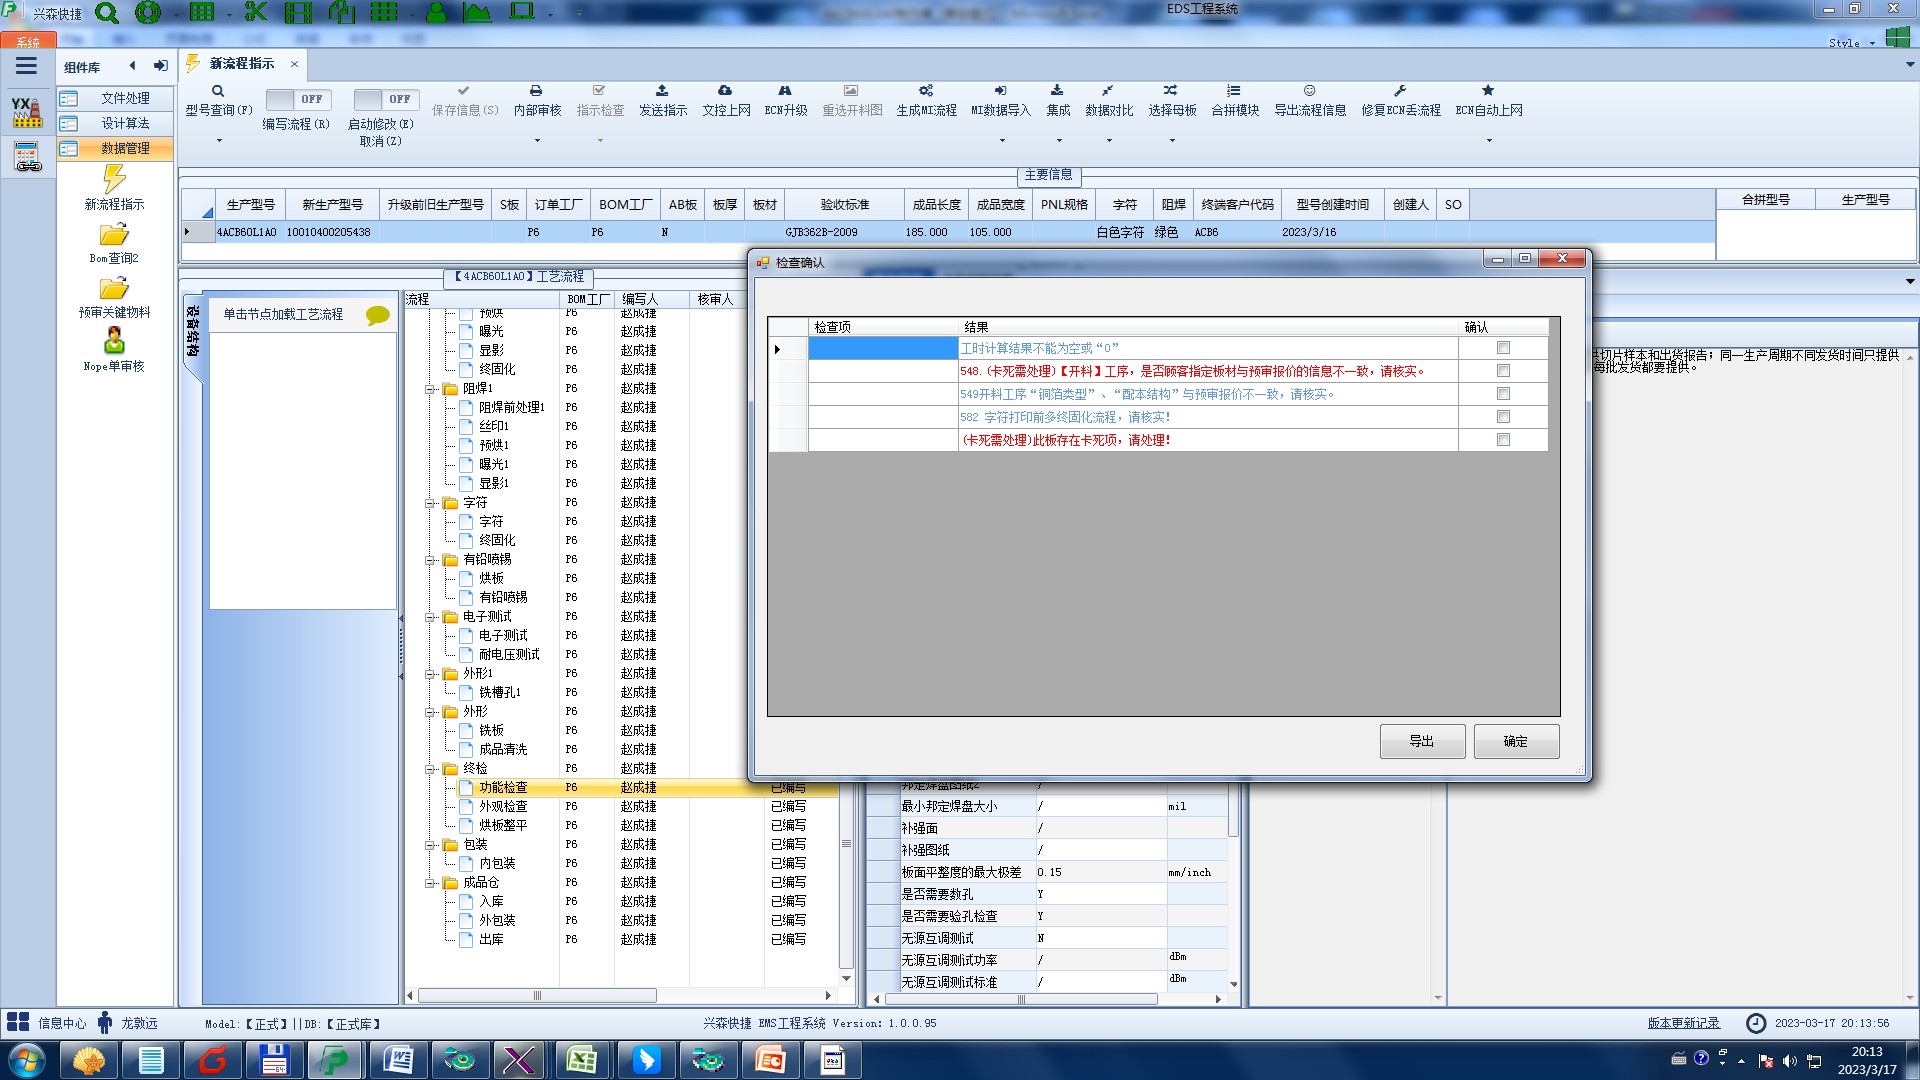Image resolution: width=1920 pixels, height=1080 pixels.
Task: Open the 新流程指示 lightning icon in sidebar
Action: [114, 180]
